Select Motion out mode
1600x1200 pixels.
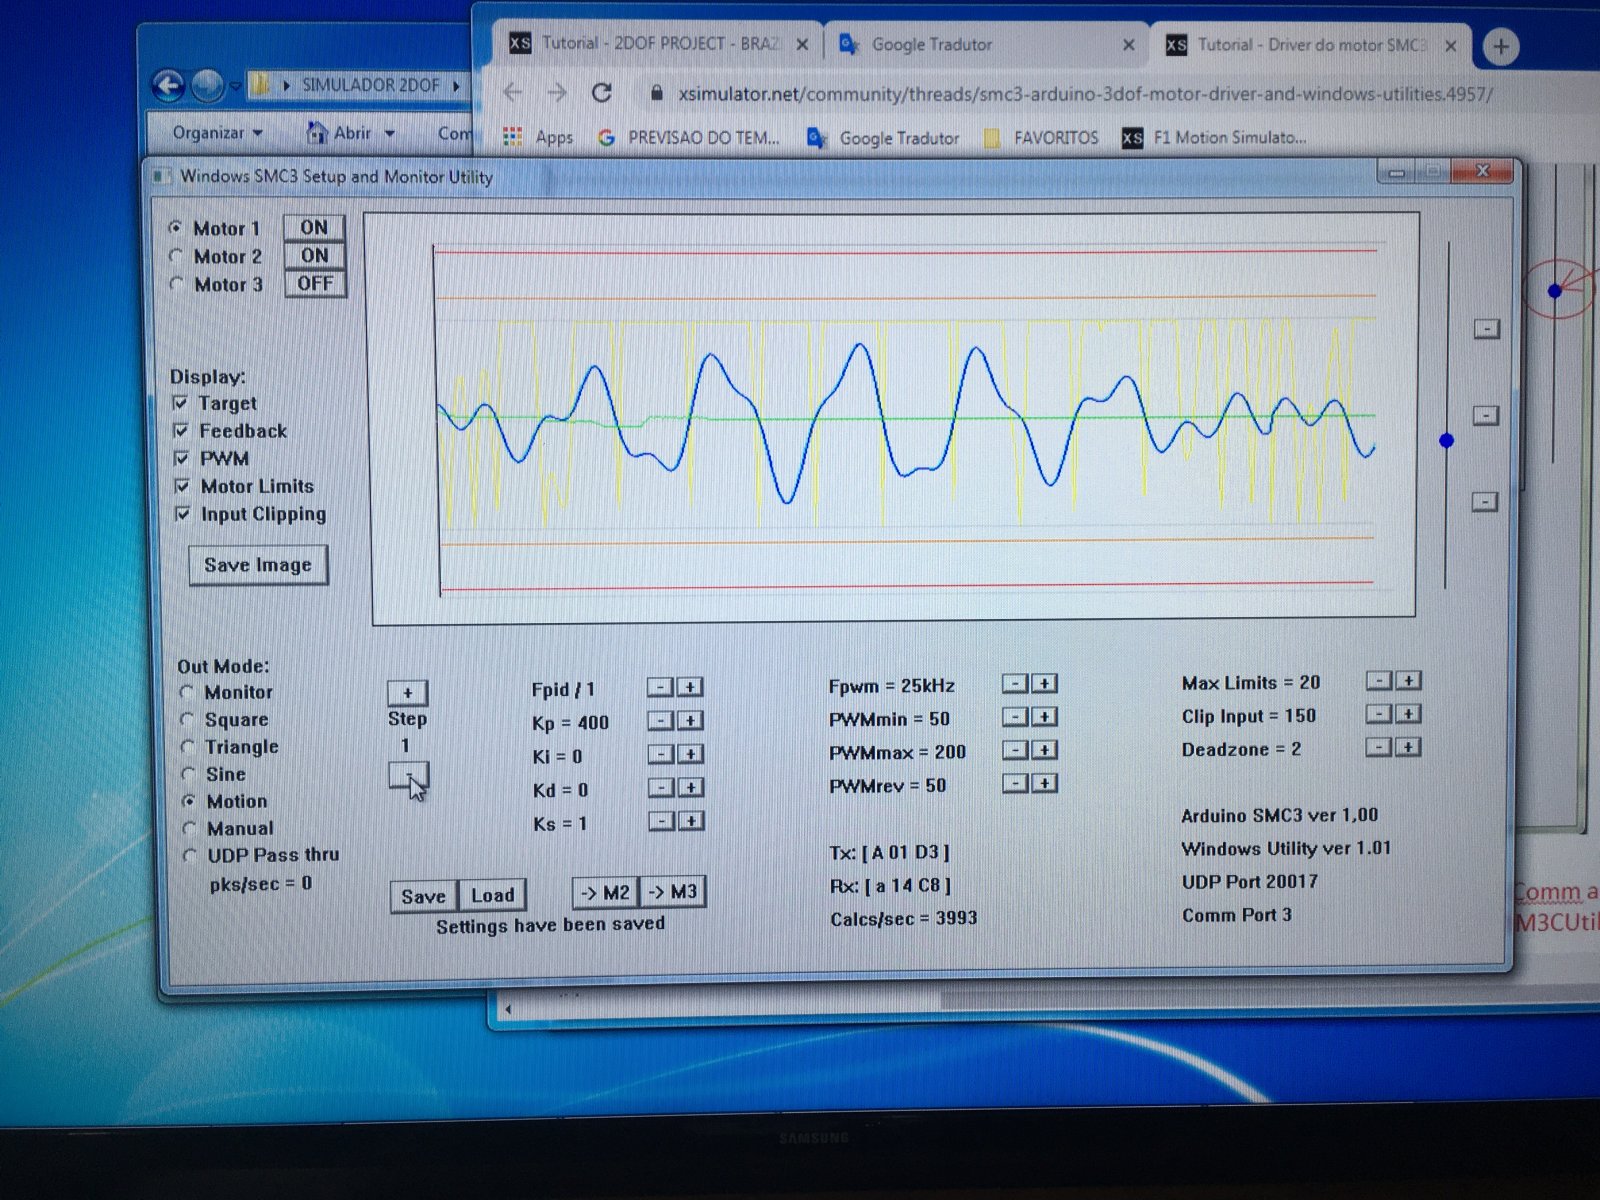(188, 801)
